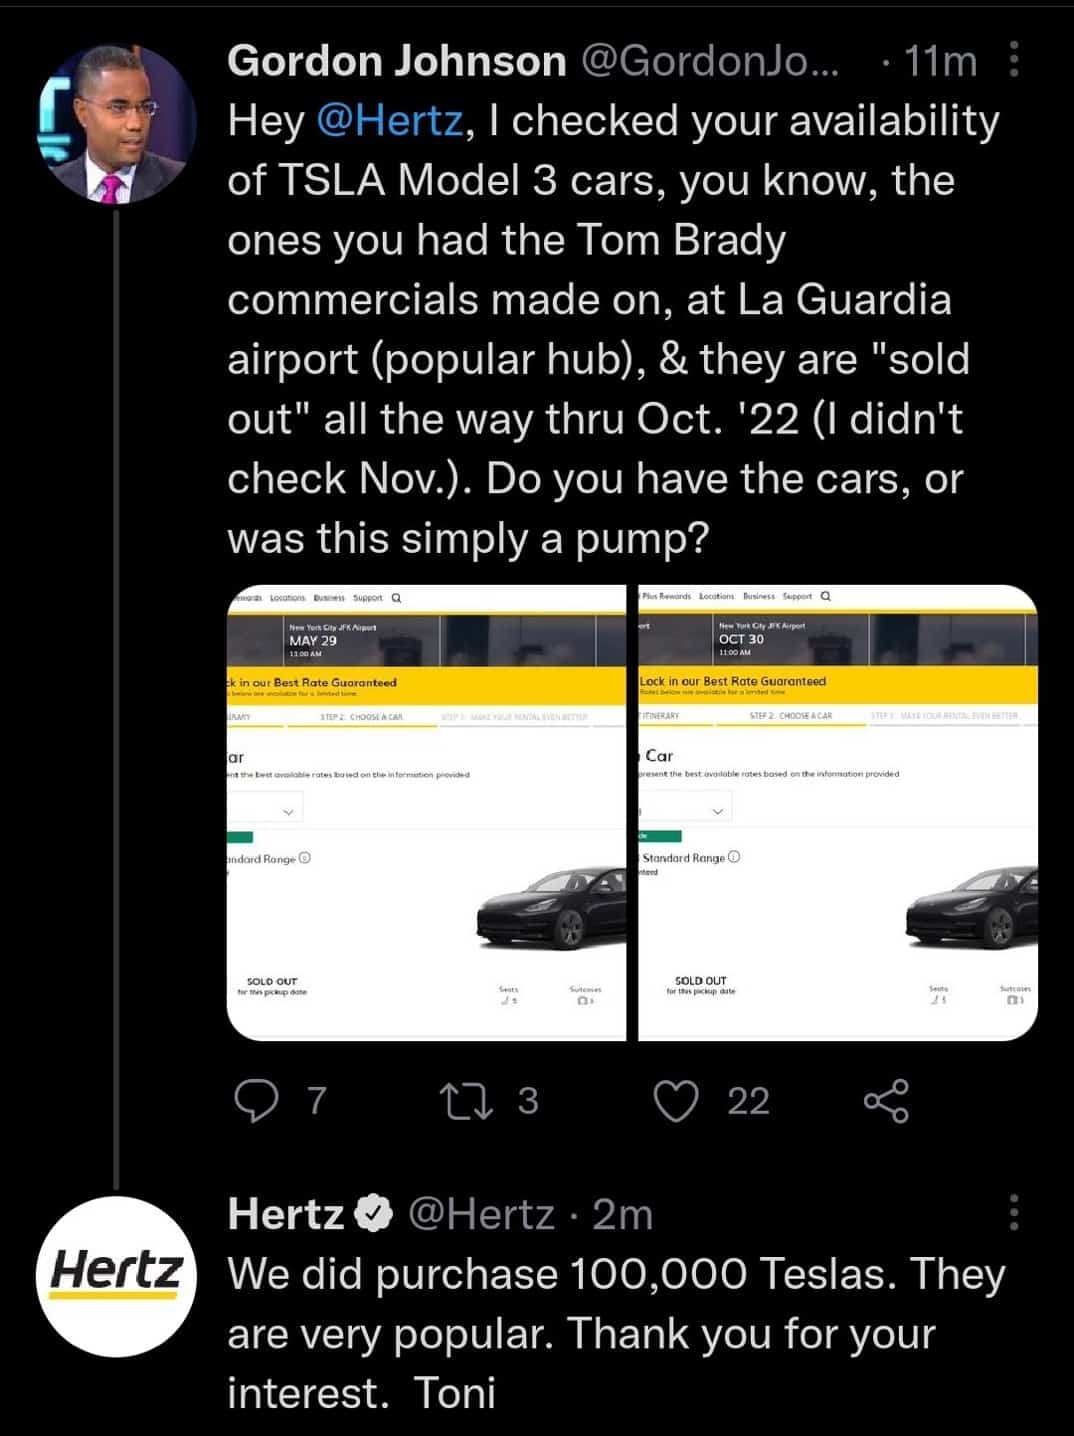Tap the retweet icon on Gordon's tweet

[466, 1100]
